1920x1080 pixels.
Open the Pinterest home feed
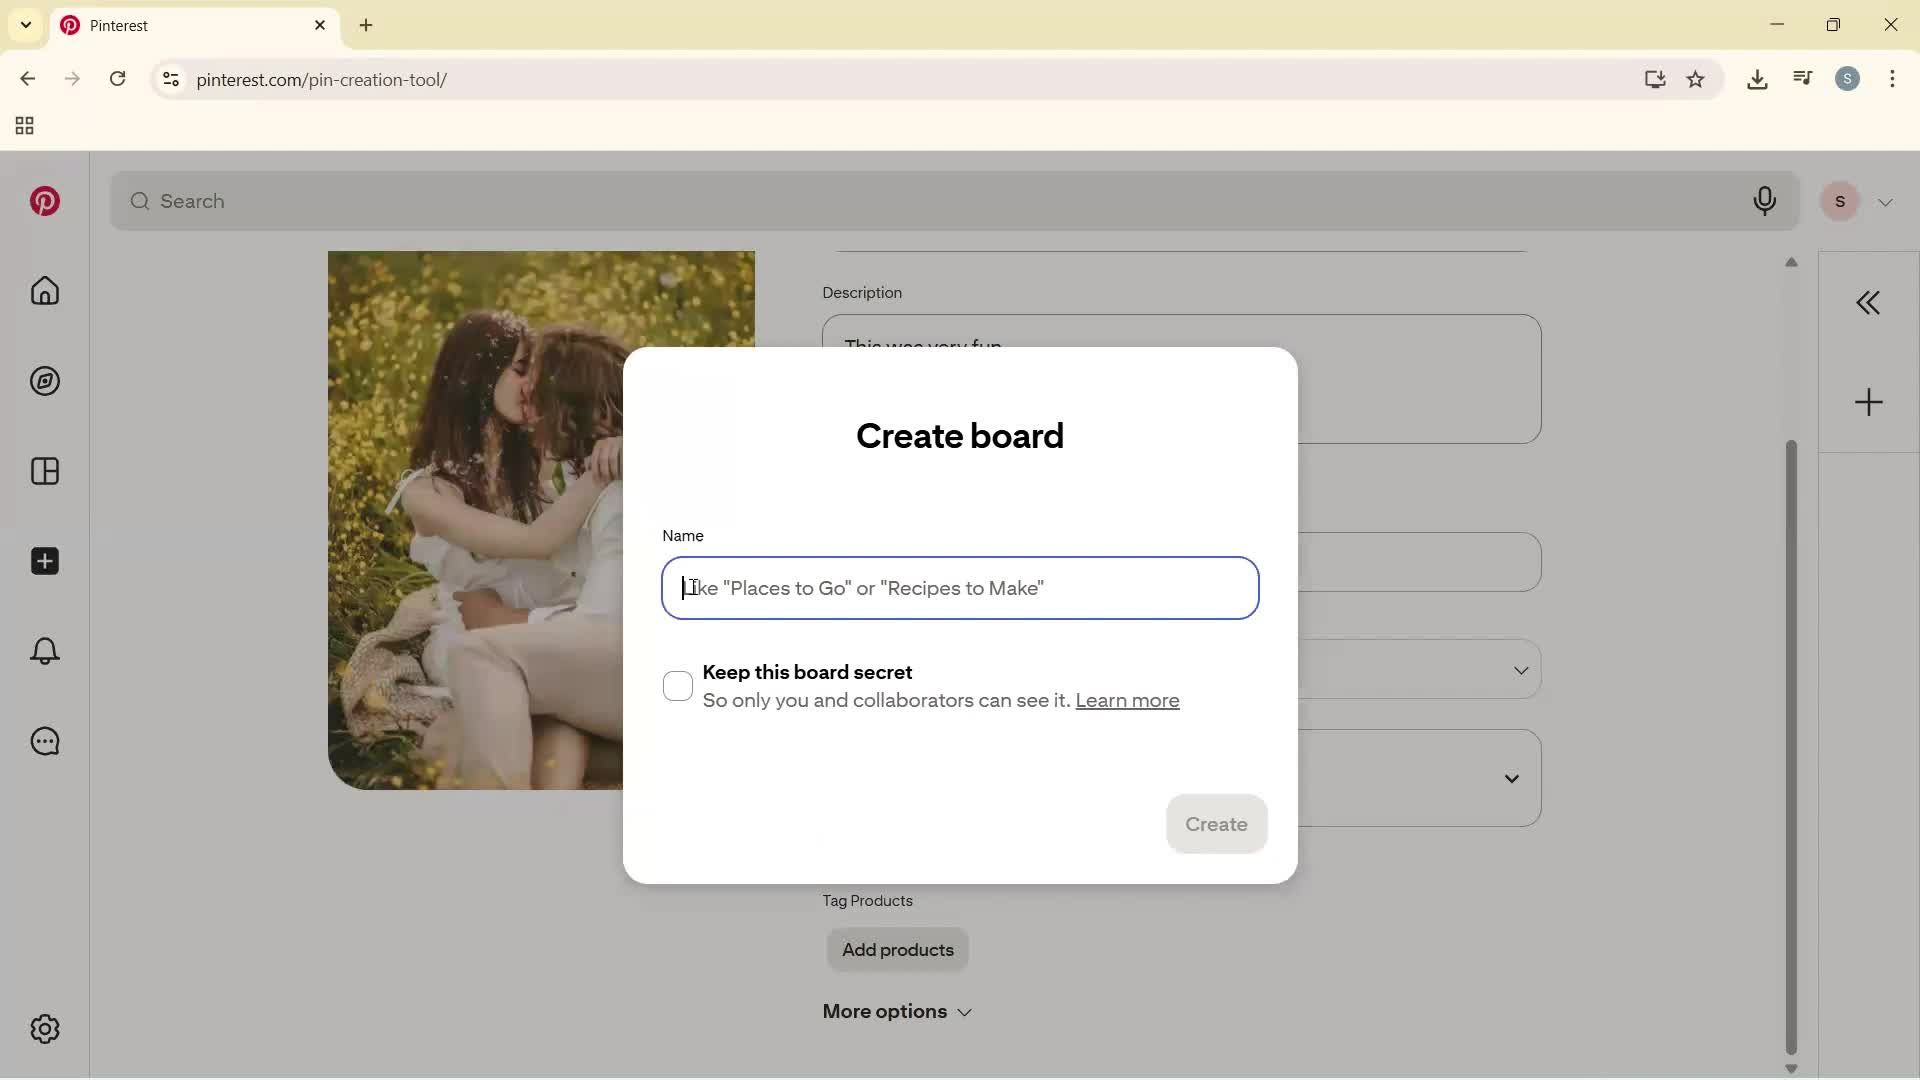point(44,291)
